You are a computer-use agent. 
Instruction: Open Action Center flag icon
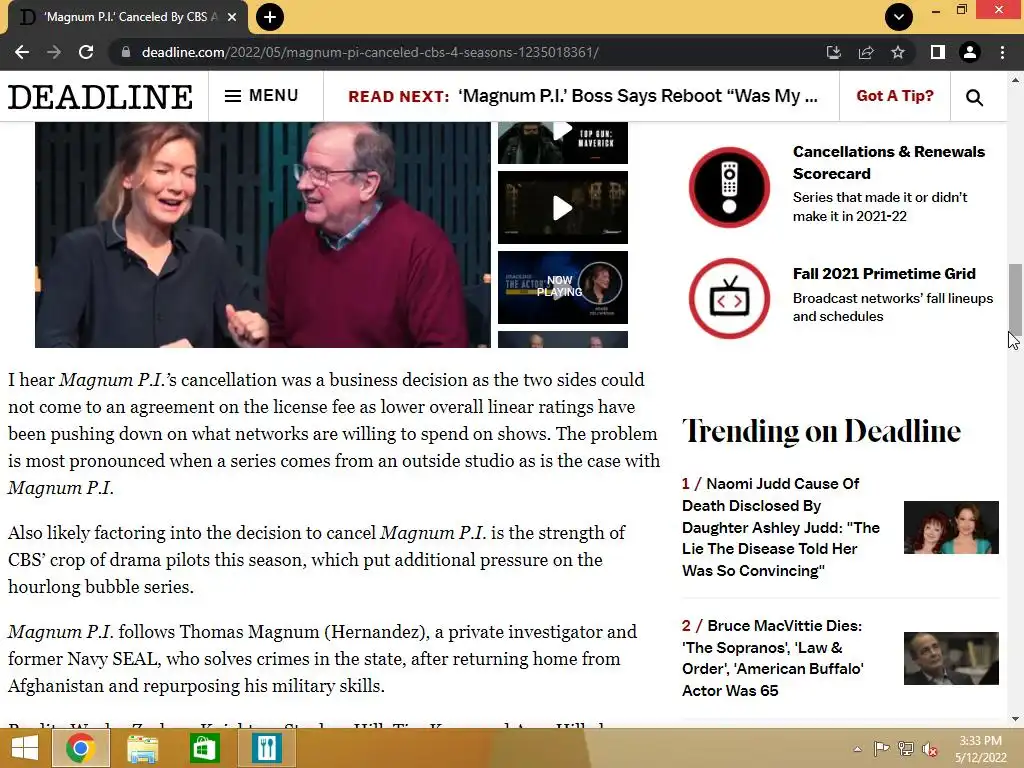(x=881, y=749)
